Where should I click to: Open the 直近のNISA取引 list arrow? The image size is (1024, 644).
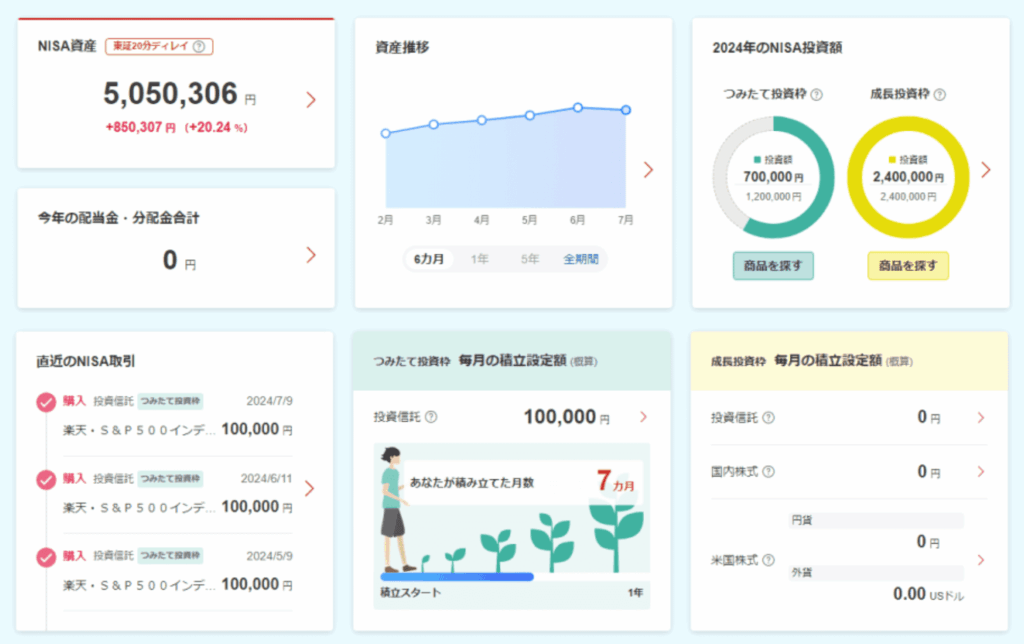tap(309, 488)
